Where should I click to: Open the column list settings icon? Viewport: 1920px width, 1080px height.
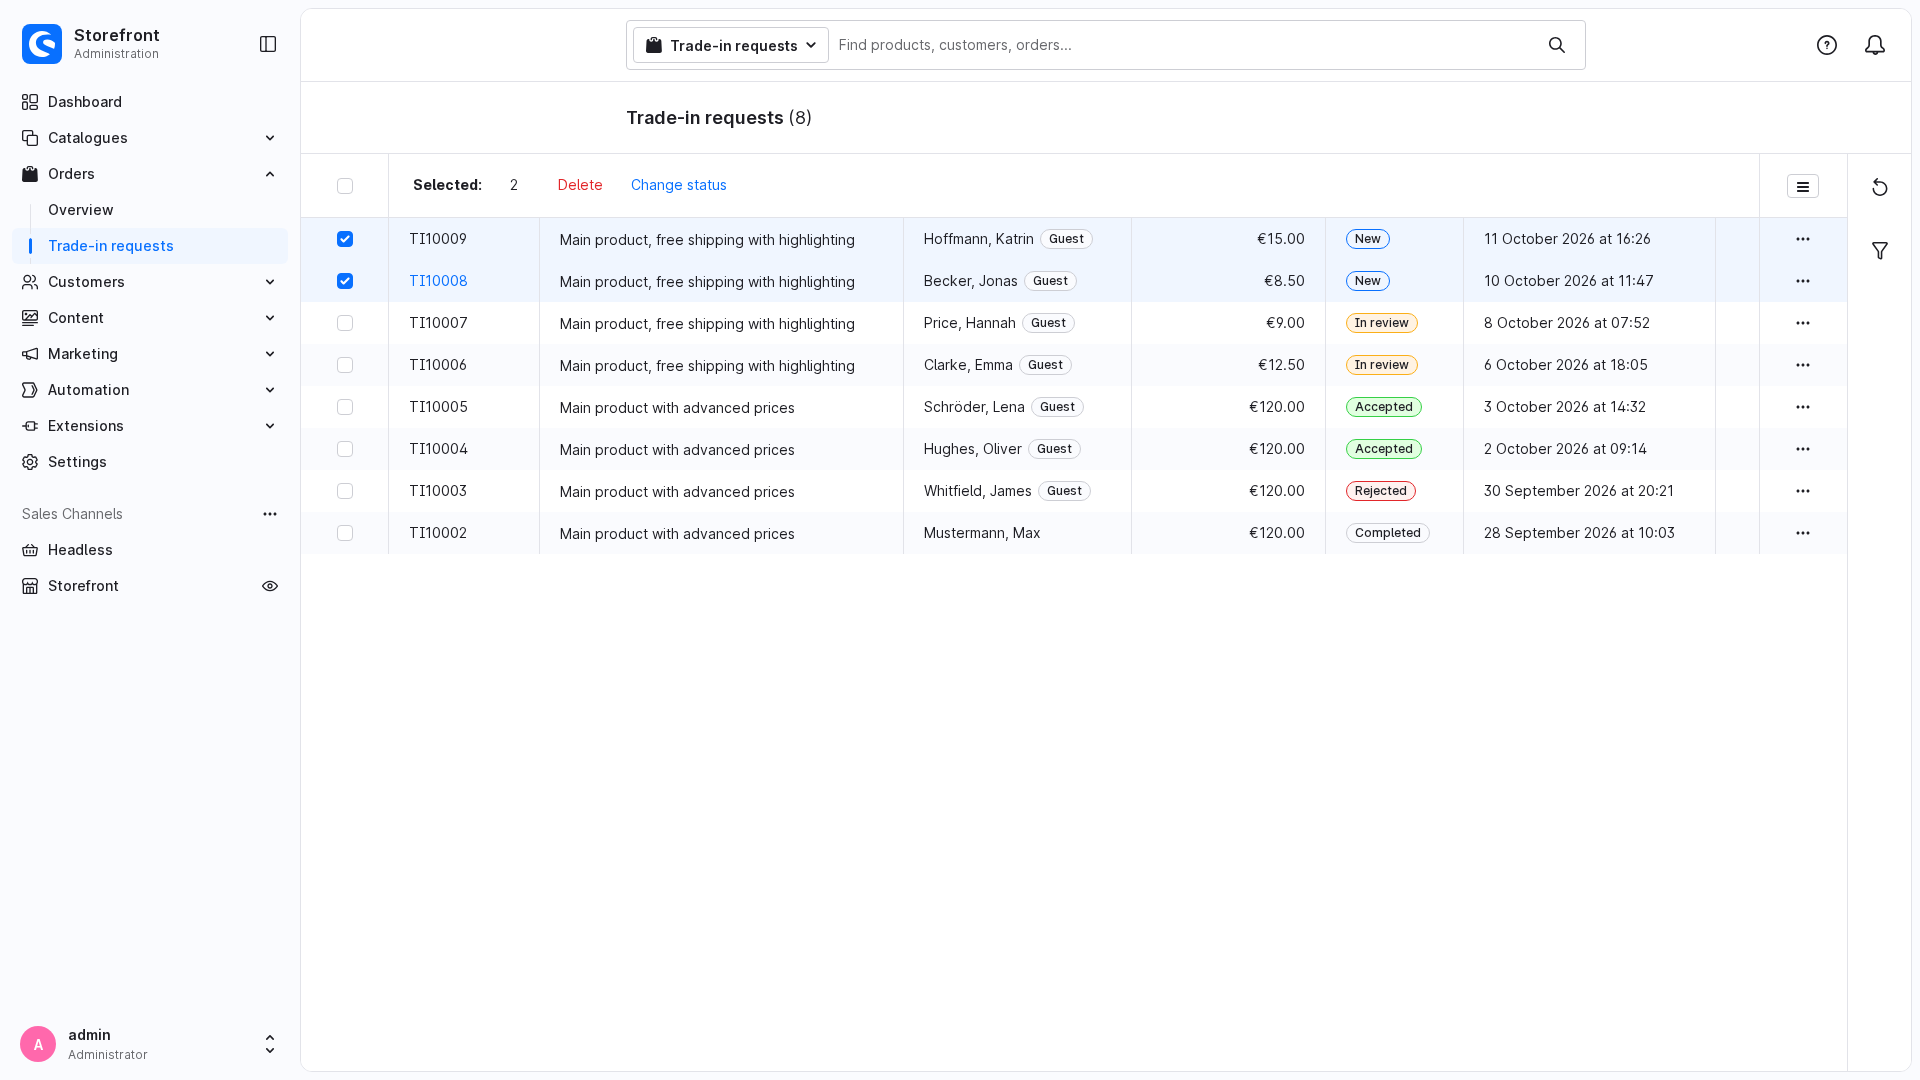point(1803,186)
